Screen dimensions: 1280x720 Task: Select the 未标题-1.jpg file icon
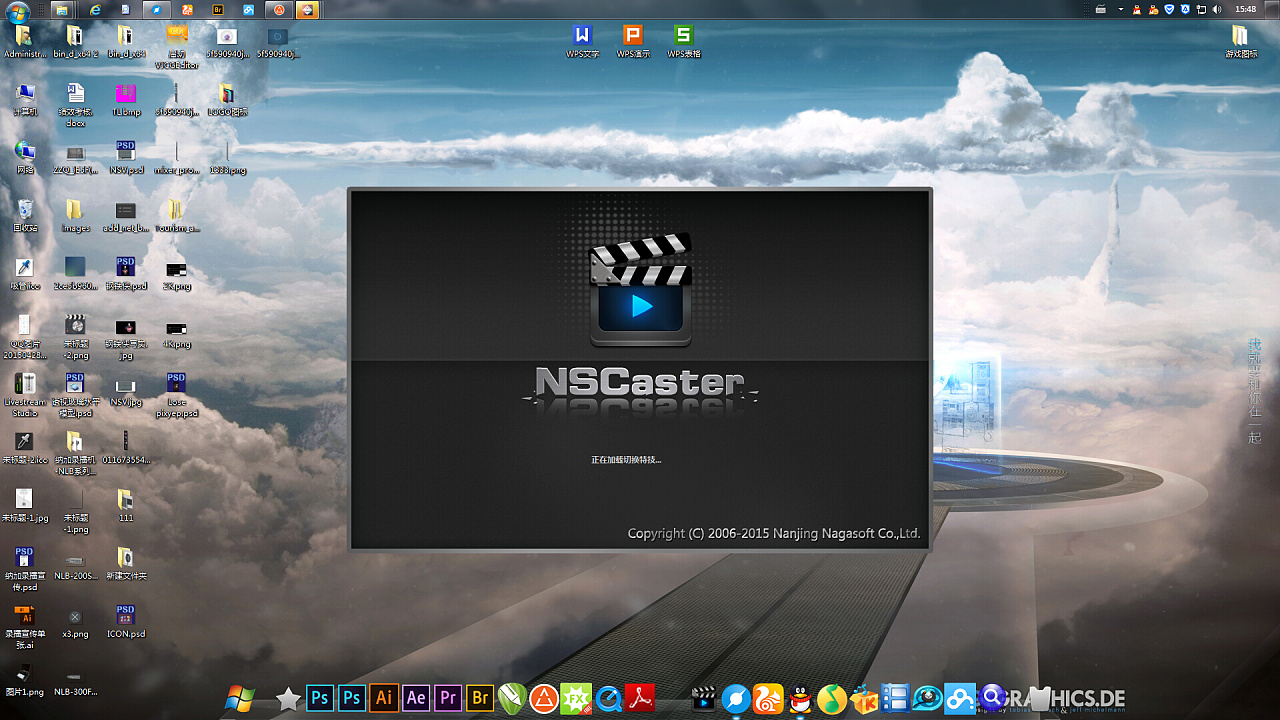pyautogui.click(x=25, y=506)
